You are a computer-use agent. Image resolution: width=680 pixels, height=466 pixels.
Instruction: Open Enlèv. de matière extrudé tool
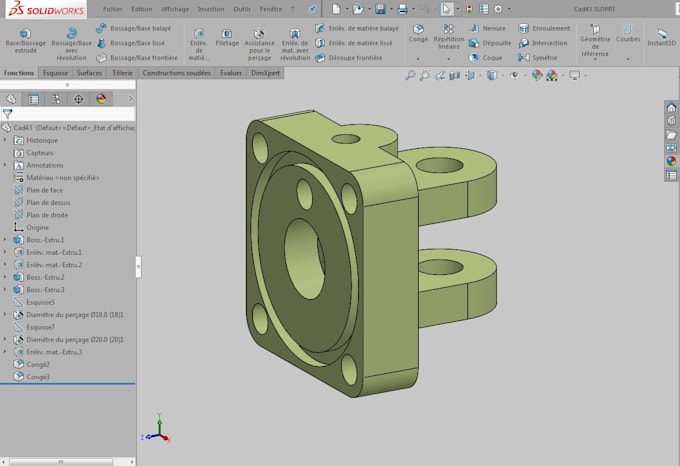tap(199, 44)
